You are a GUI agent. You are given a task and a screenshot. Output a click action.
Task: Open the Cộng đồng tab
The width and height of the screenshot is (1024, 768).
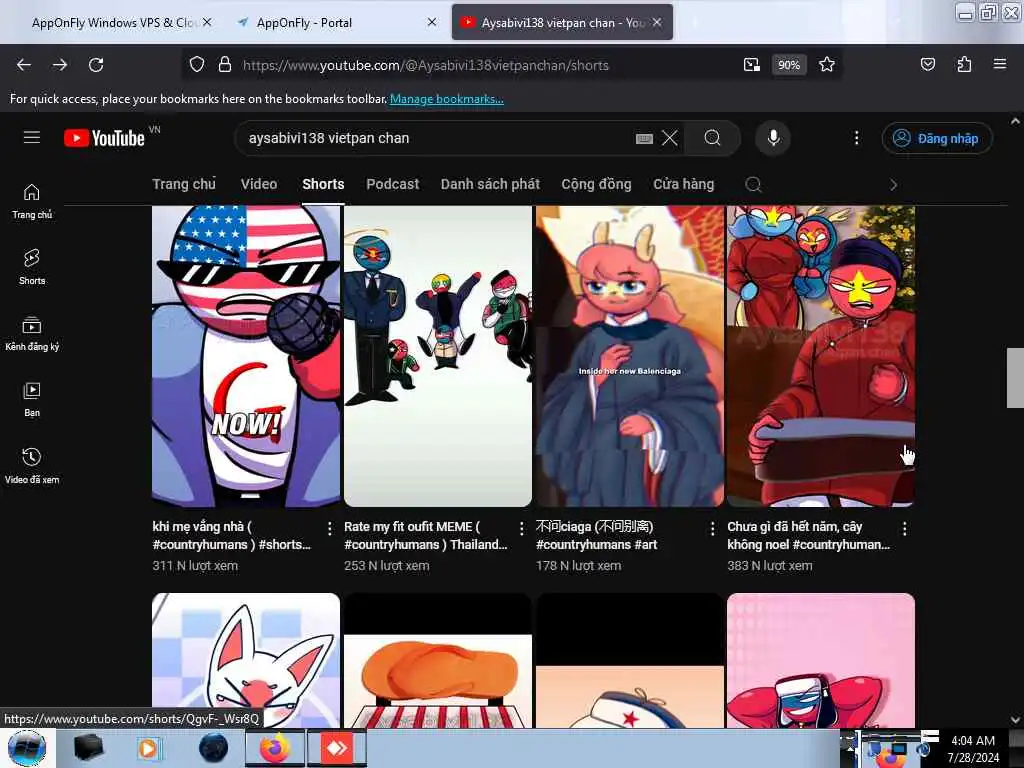click(596, 184)
